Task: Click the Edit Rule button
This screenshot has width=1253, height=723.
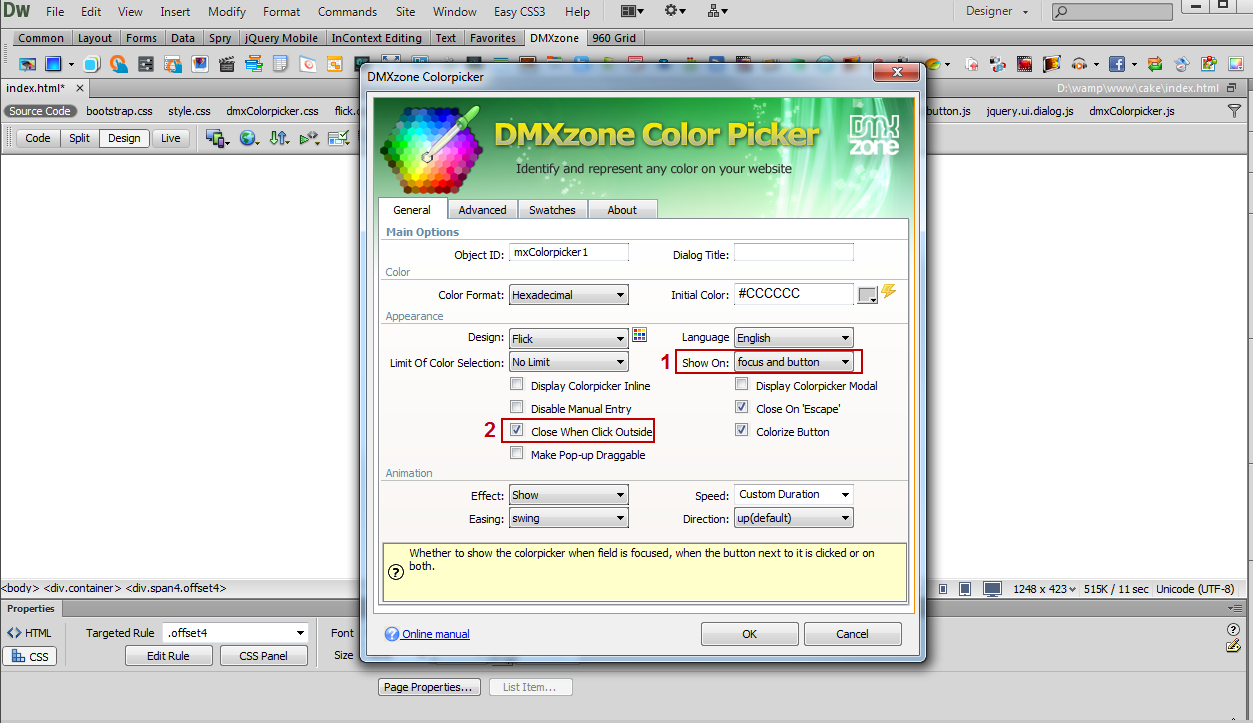Action: pos(169,656)
